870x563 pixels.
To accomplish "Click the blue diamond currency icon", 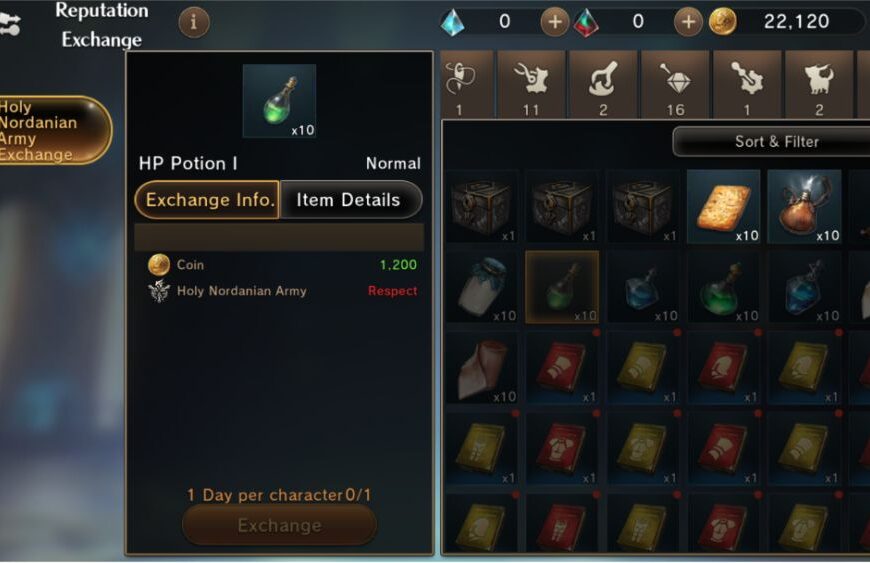I will (453, 23).
